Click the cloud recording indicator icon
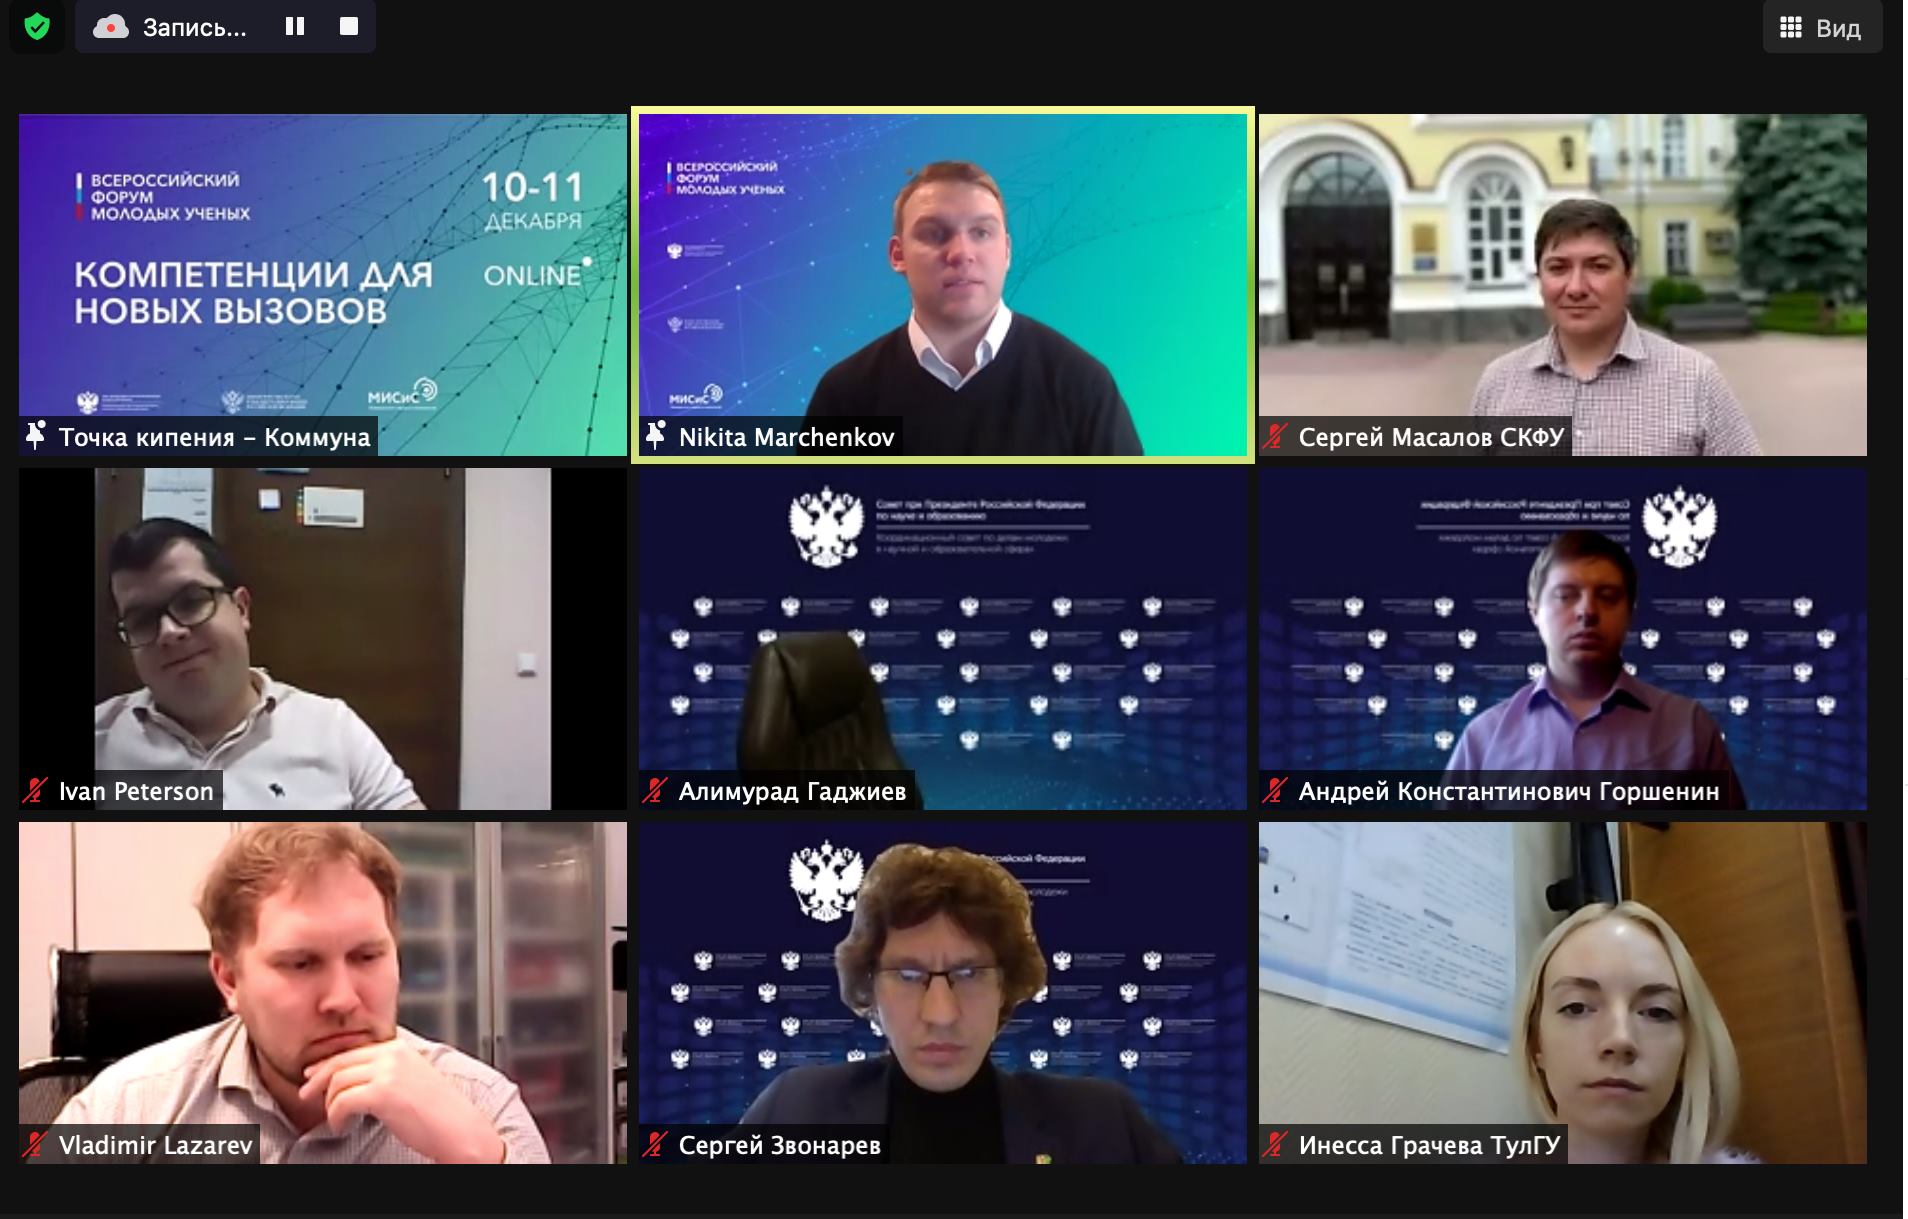This screenshot has width=1908, height=1219. click(x=111, y=27)
